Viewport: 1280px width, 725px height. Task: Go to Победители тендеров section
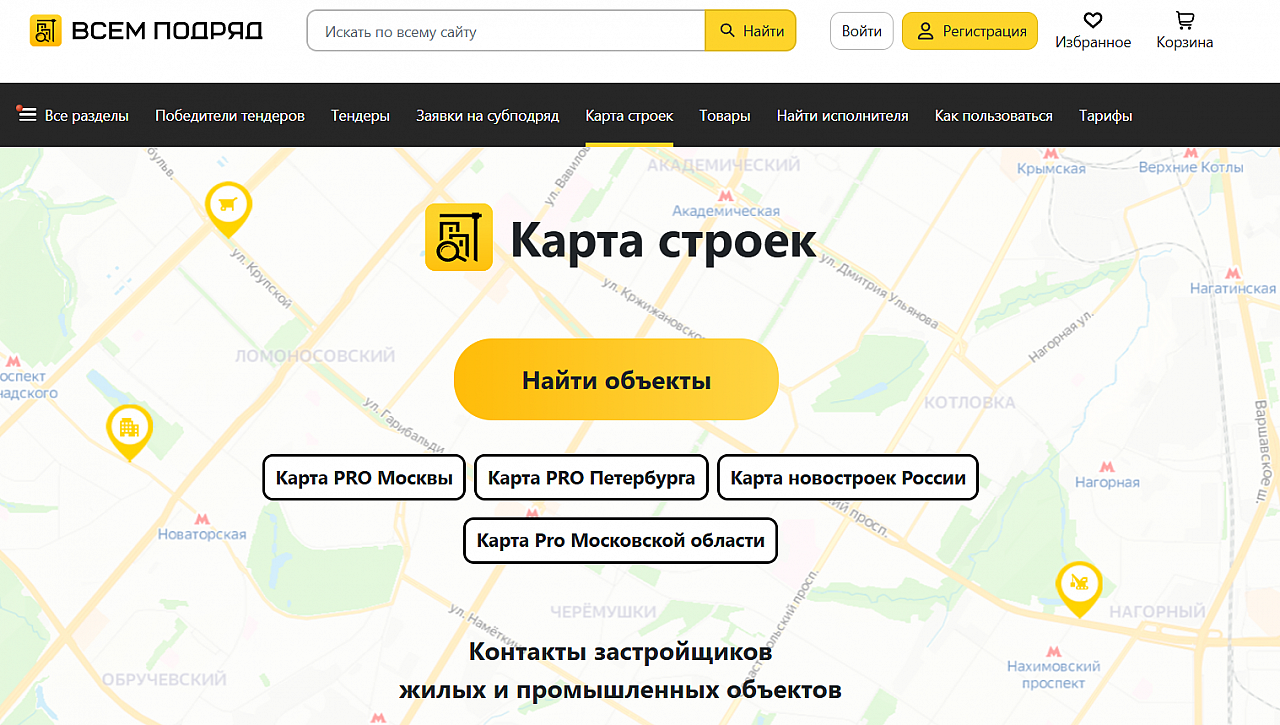[230, 115]
